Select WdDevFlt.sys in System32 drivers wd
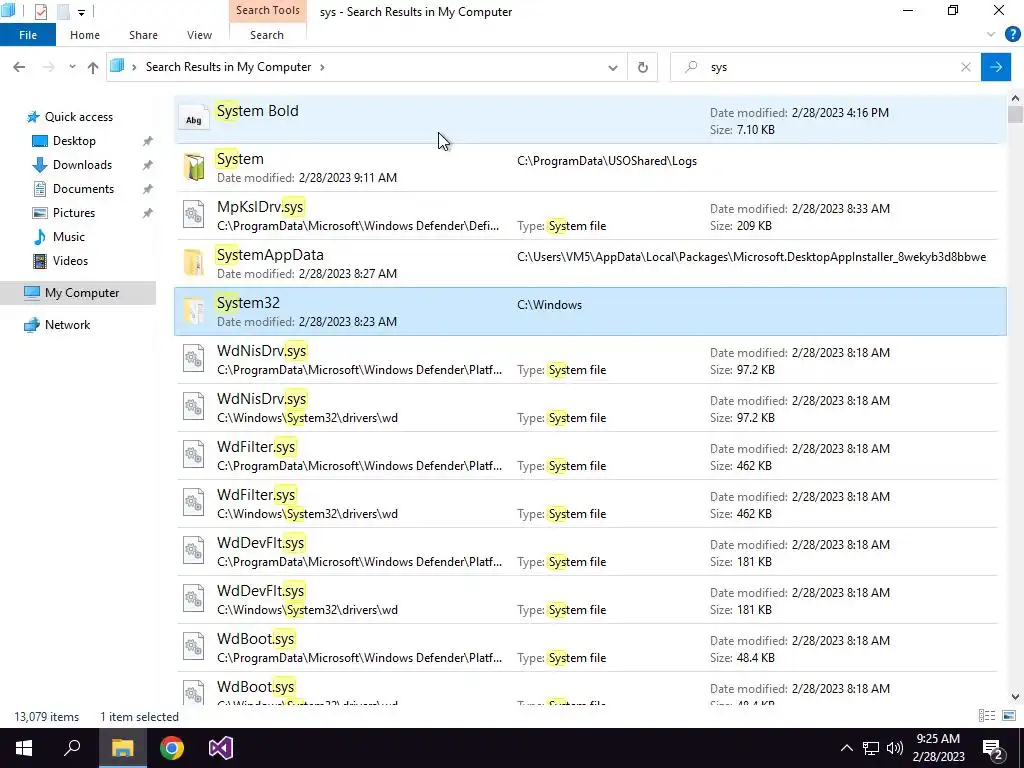1024x768 pixels. 590,600
